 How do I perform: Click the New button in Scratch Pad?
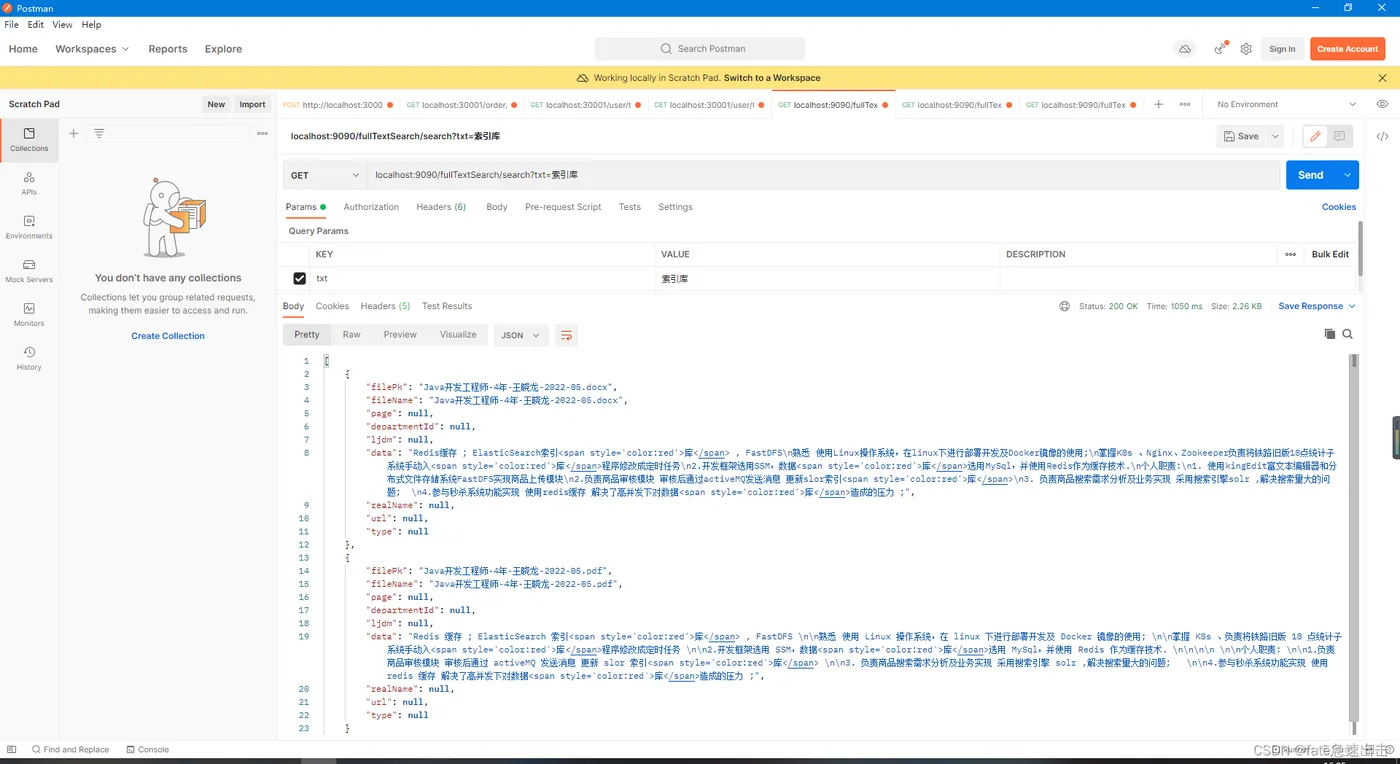coord(216,104)
